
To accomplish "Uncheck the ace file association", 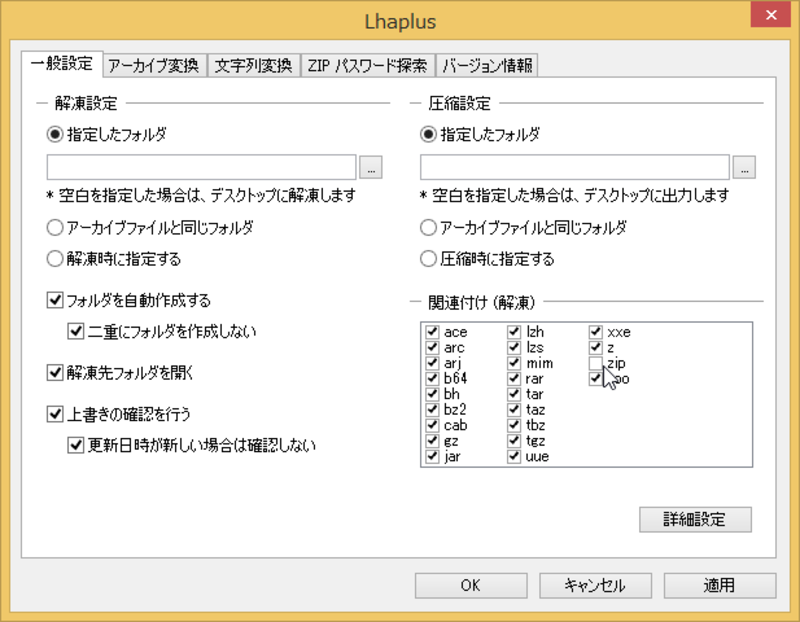I will (x=432, y=332).
